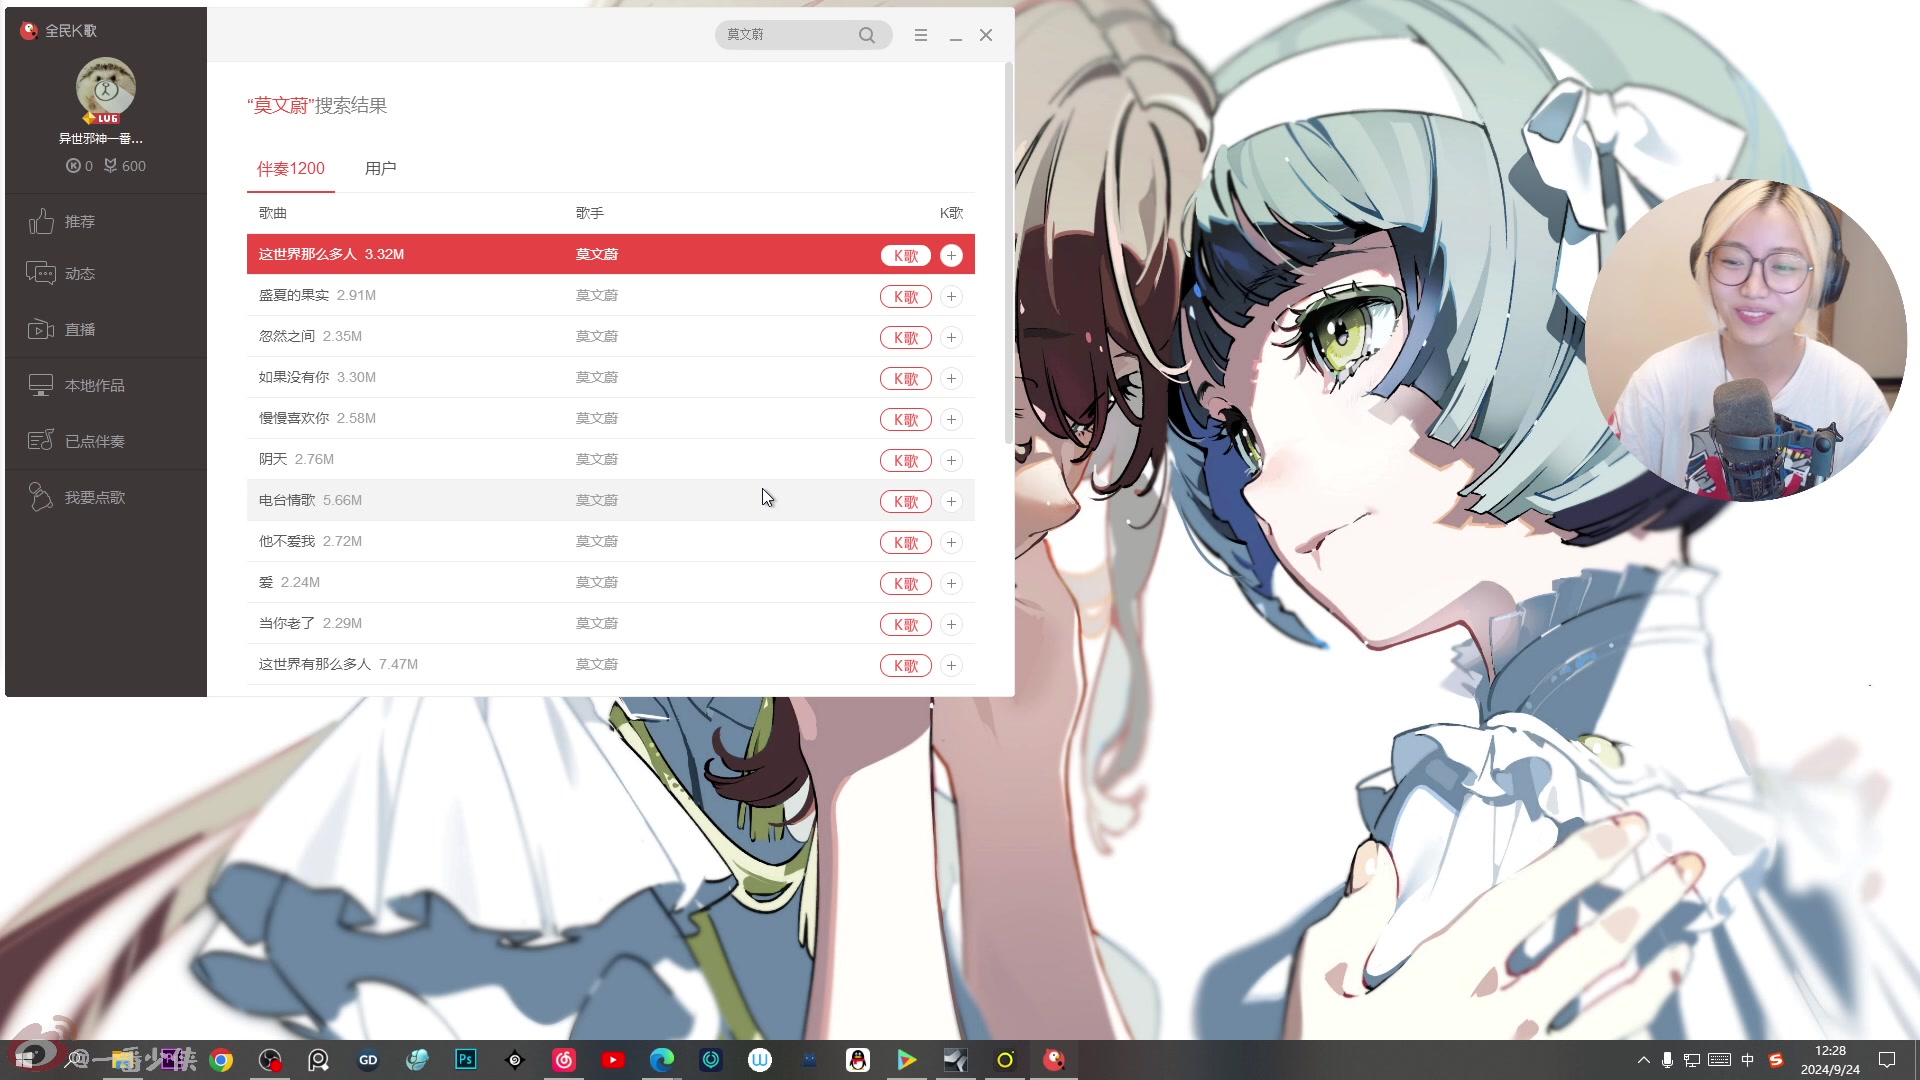Go to 直播 live streaming
The height and width of the screenshot is (1080, 1920).
pyautogui.click(x=62, y=330)
